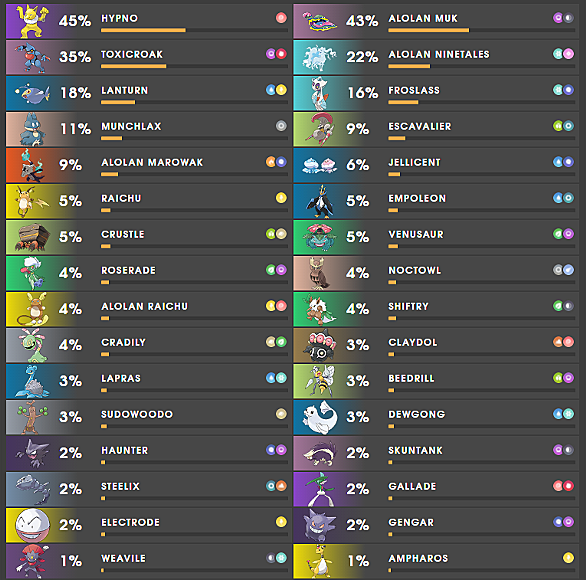Open the Alolan Ninetales entry

(436, 58)
